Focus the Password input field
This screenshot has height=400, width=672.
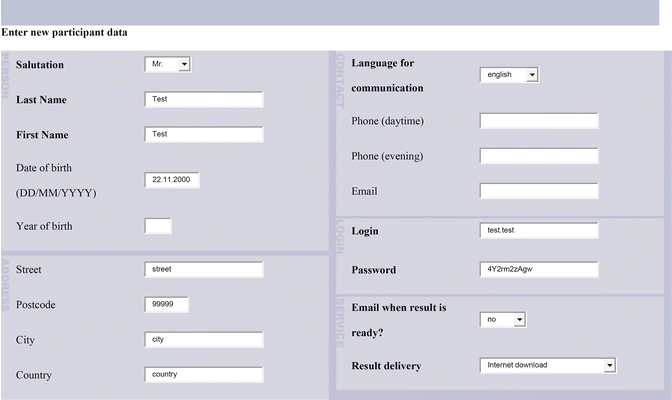pyautogui.click(x=539, y=270)
